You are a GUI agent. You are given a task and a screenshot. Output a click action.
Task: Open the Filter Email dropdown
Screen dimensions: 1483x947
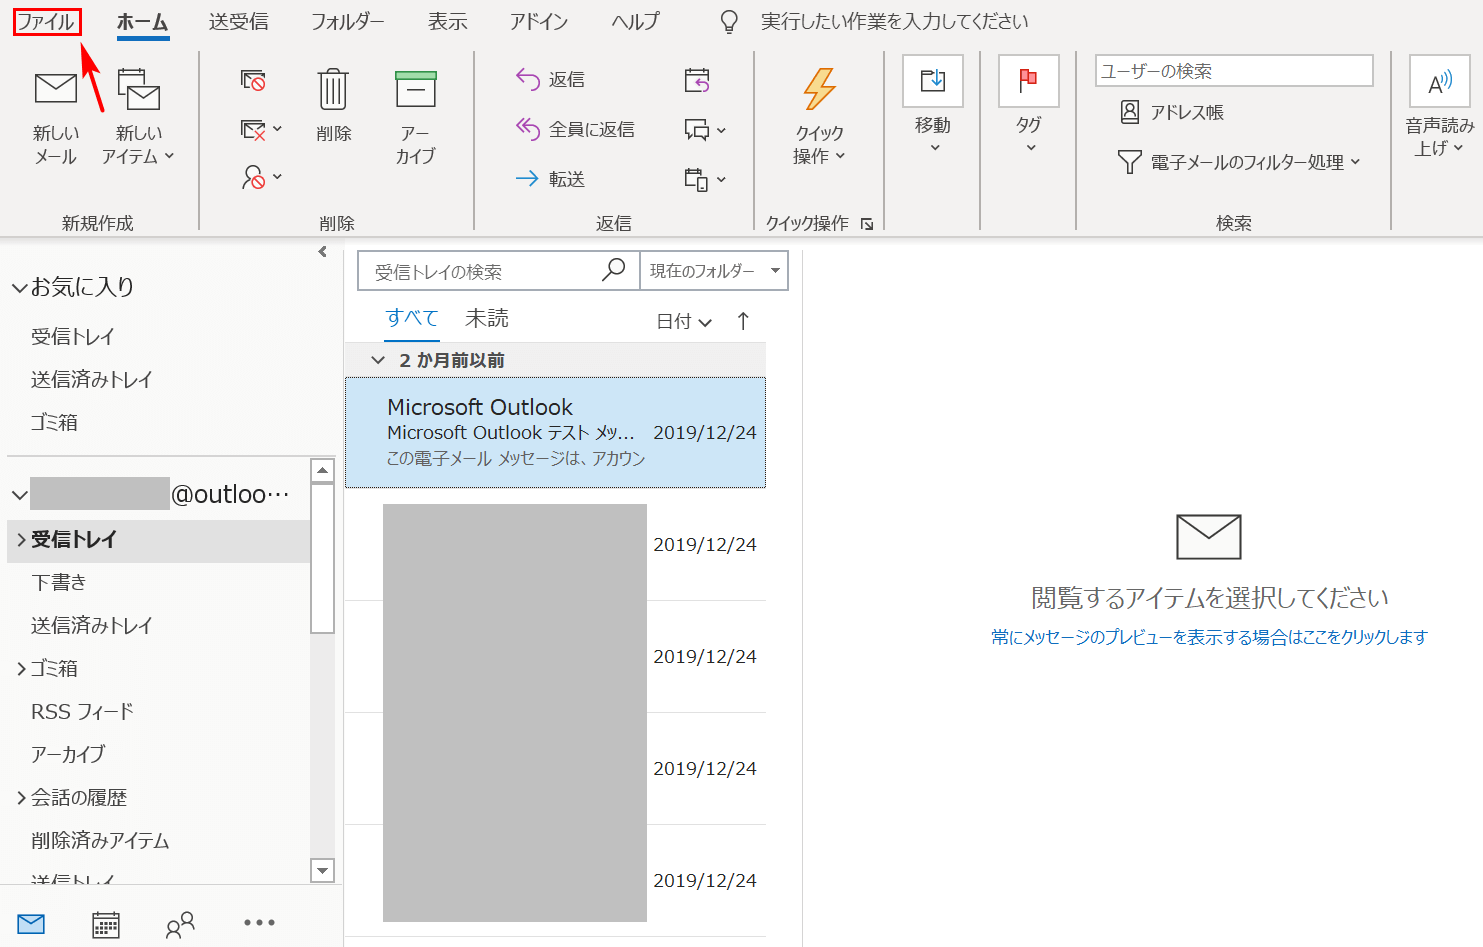1239,162
